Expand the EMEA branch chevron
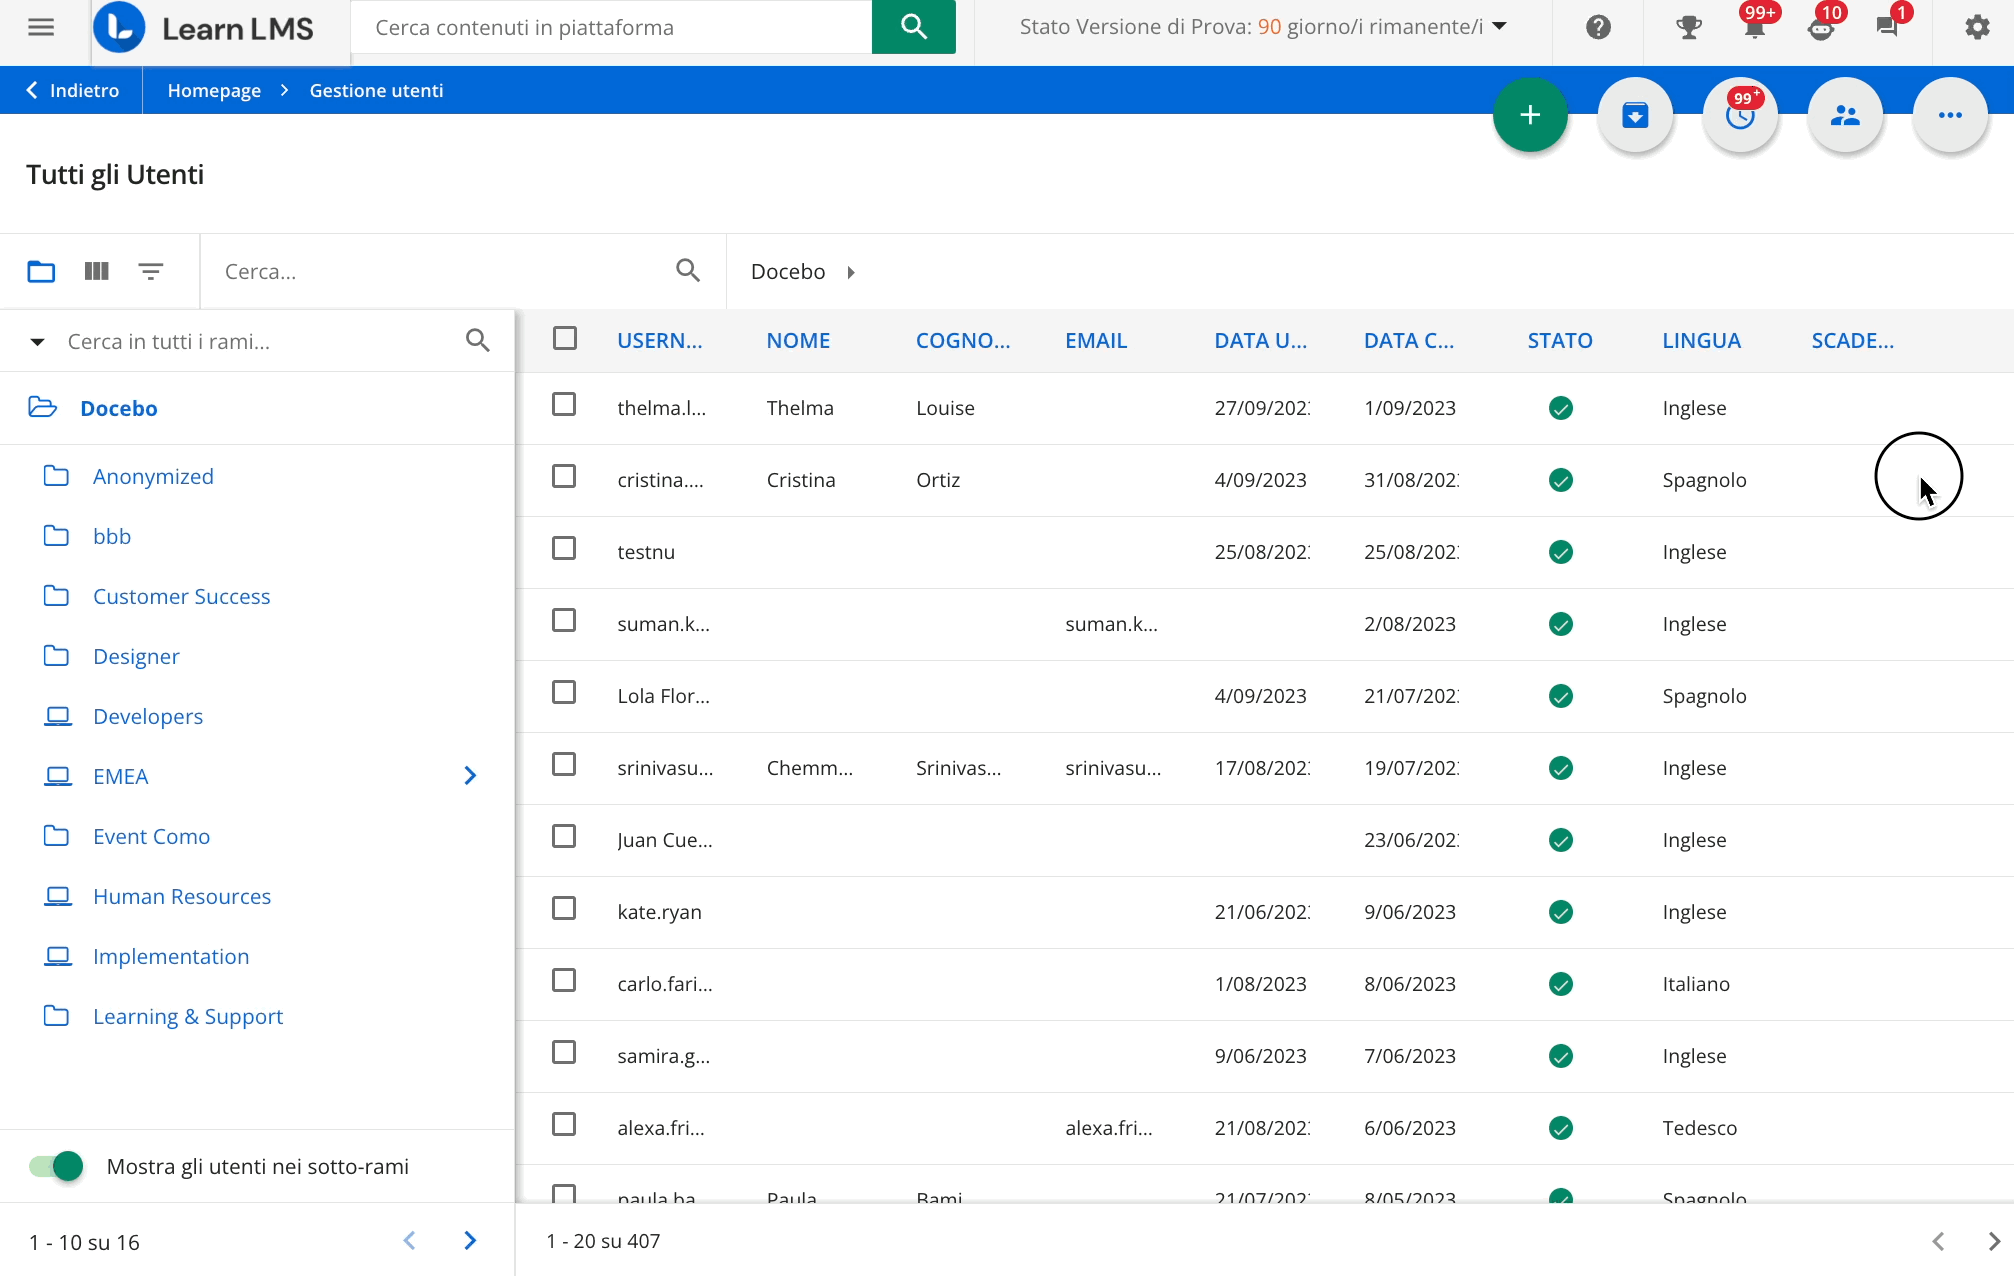This screenshot has height=1276, width=2014. click(470, 776)
